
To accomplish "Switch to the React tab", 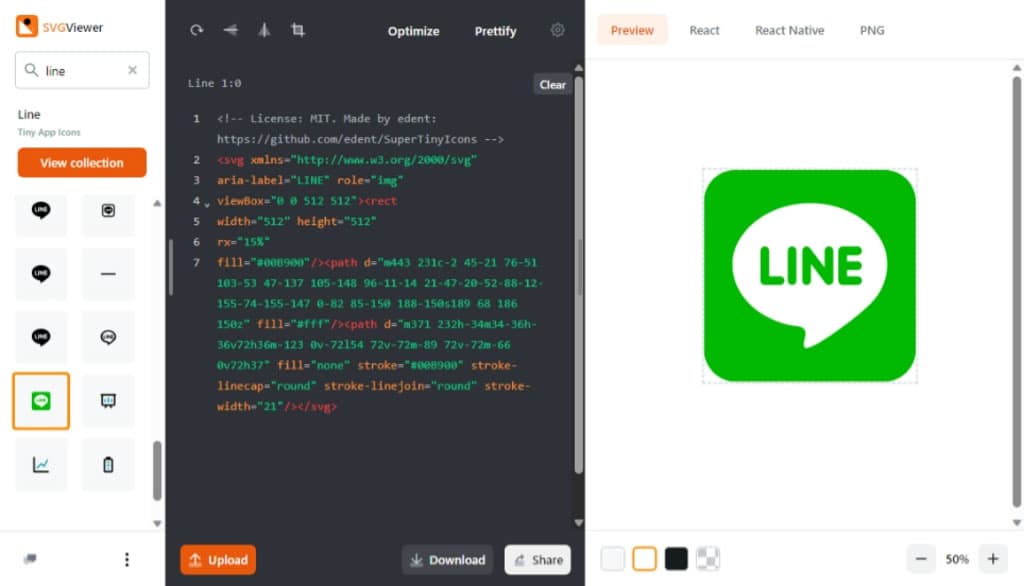I will coord(704,30).
